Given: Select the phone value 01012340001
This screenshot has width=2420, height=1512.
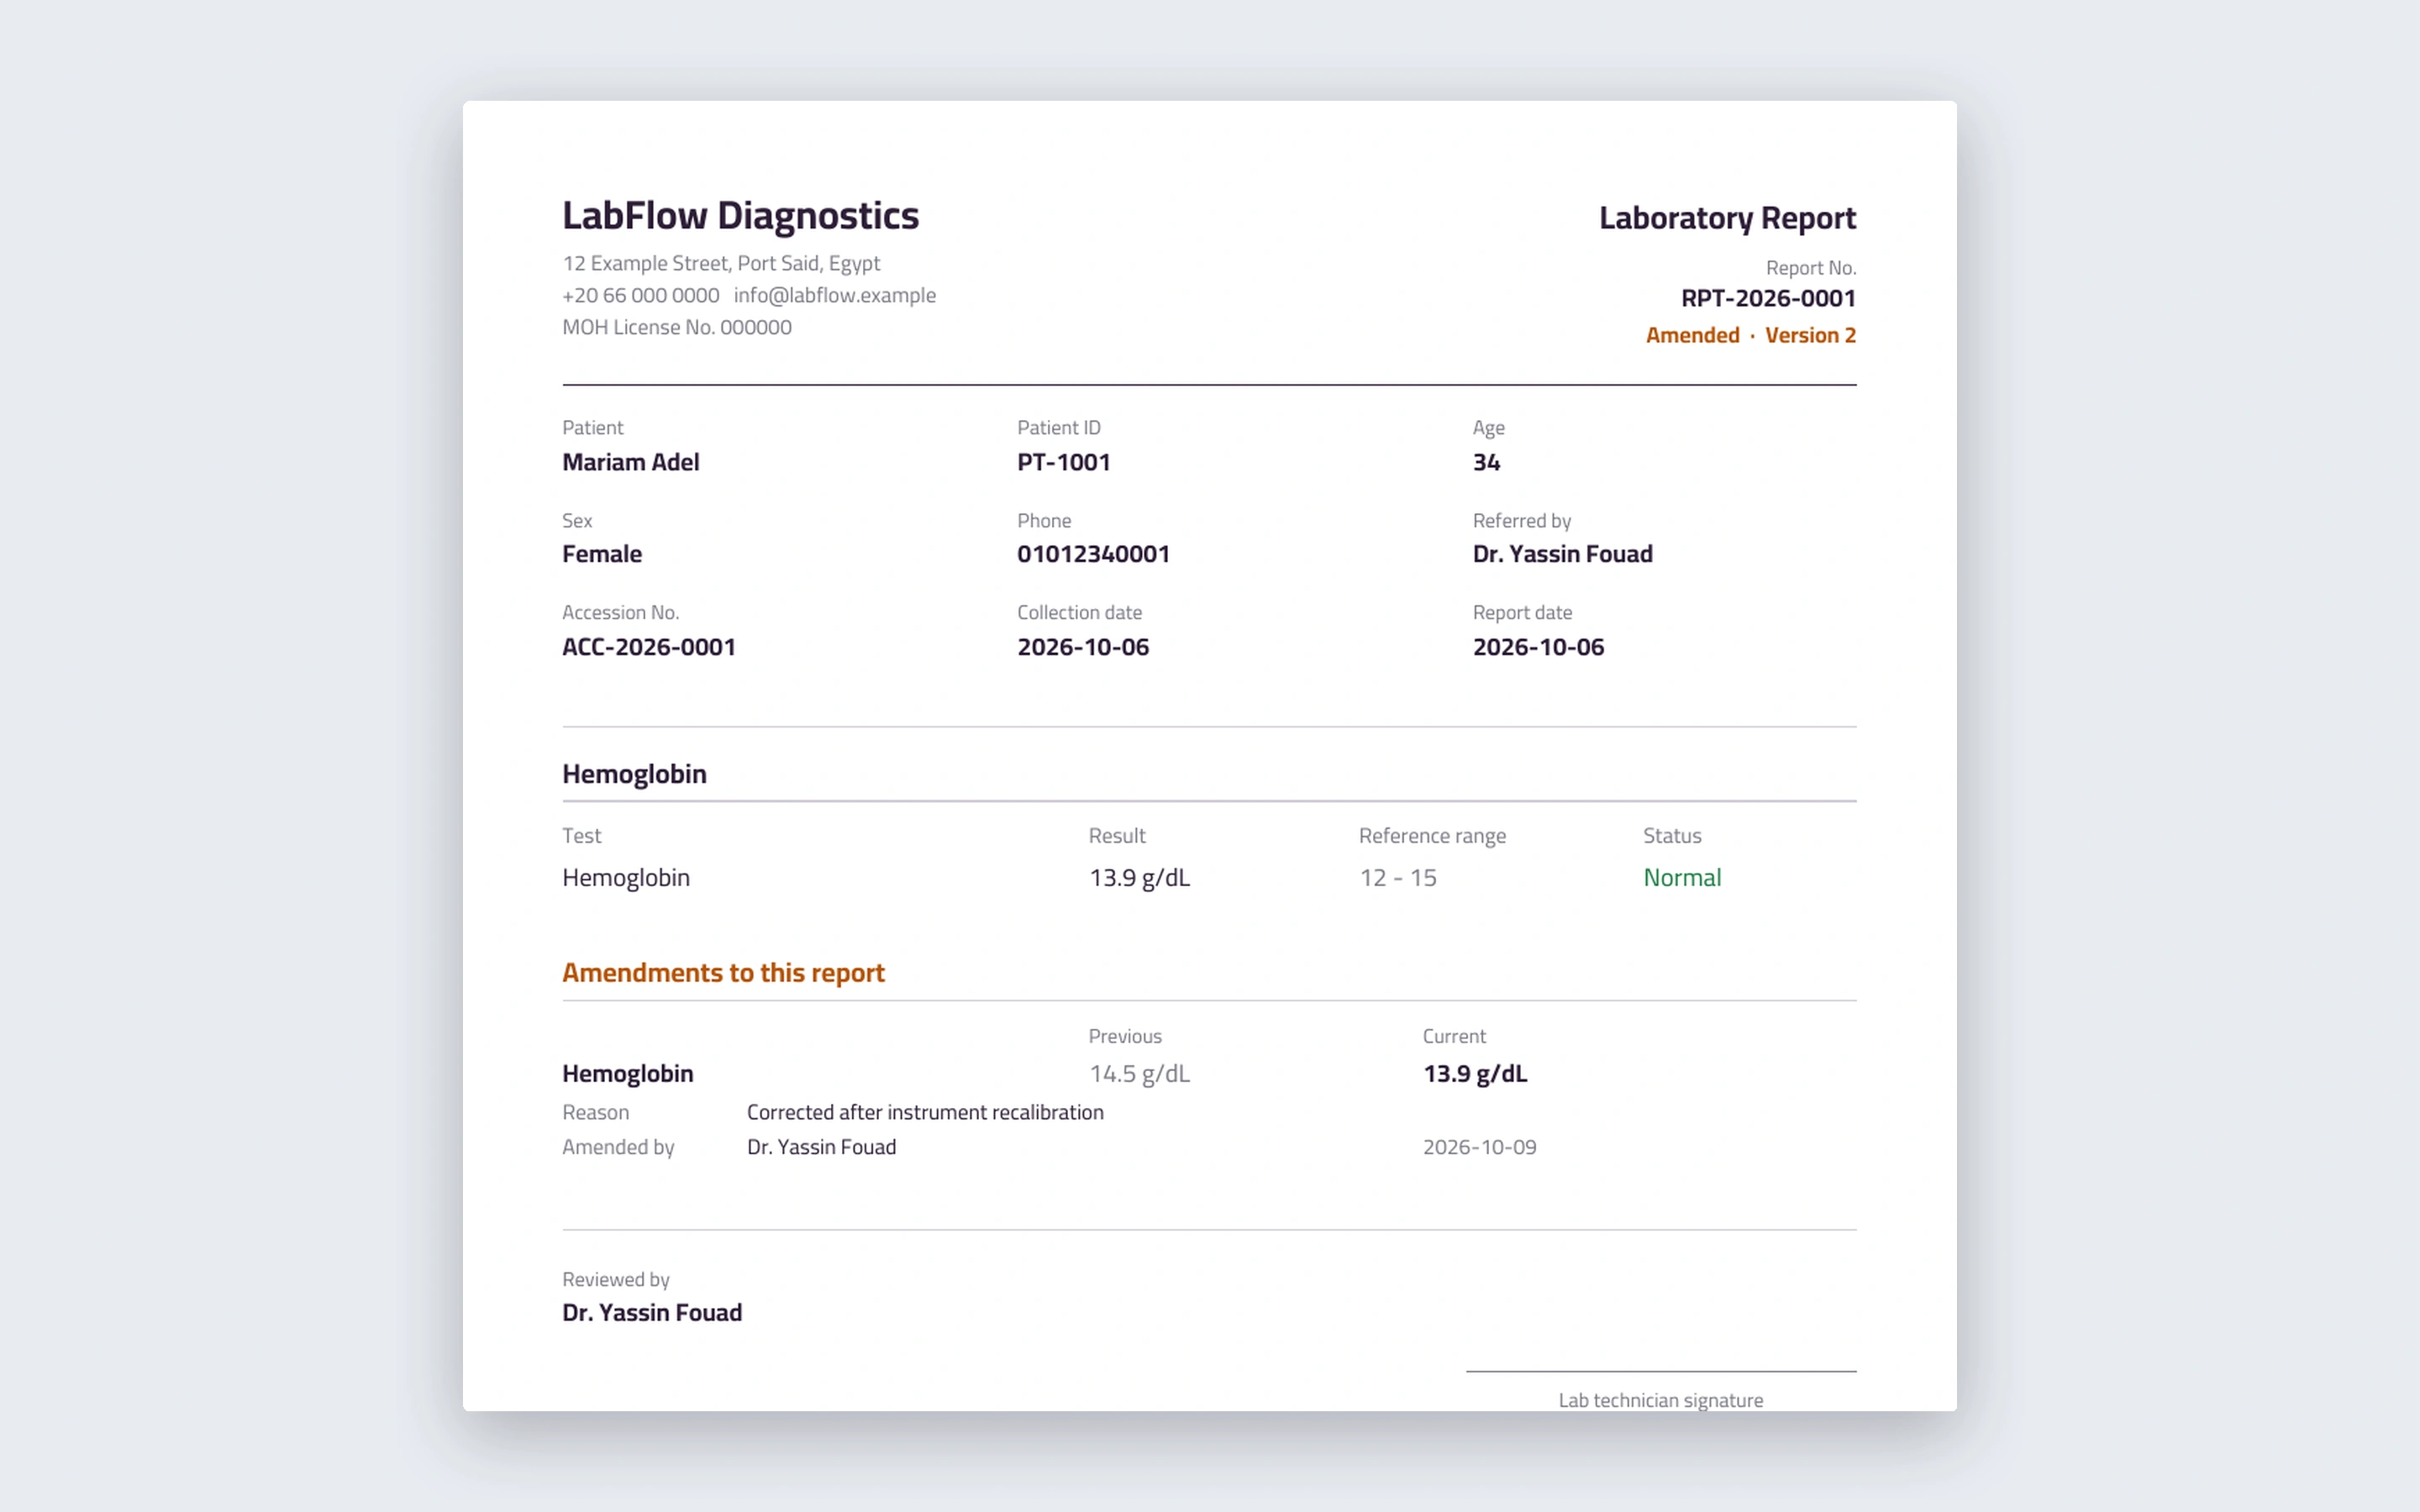Looking at the screenshot, I should point(1093,554).
